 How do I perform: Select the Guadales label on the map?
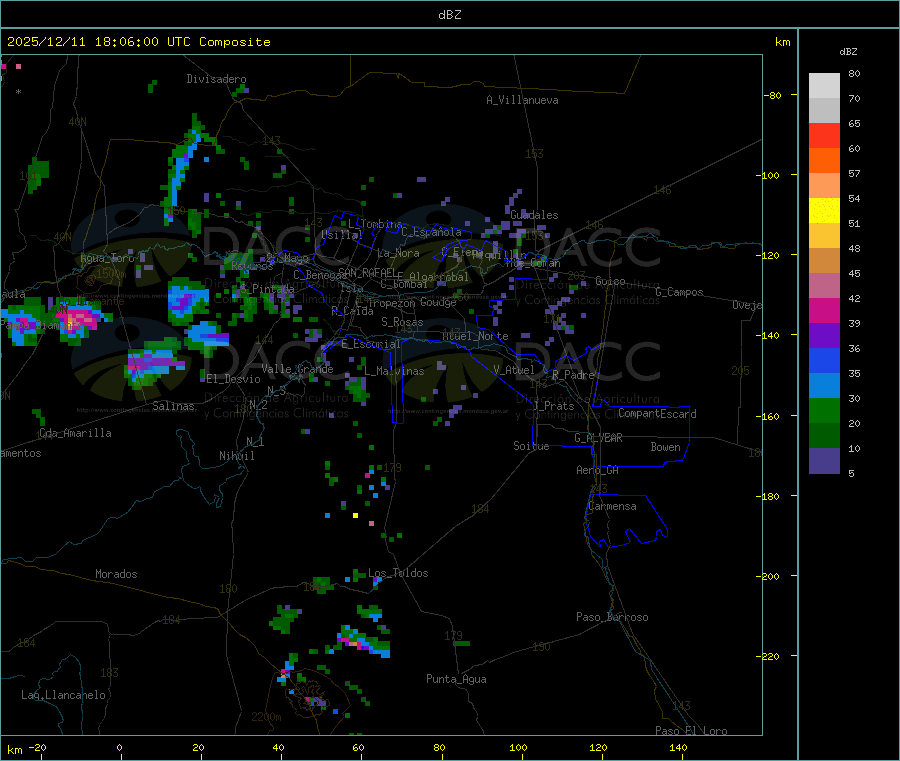pos(534,215)
